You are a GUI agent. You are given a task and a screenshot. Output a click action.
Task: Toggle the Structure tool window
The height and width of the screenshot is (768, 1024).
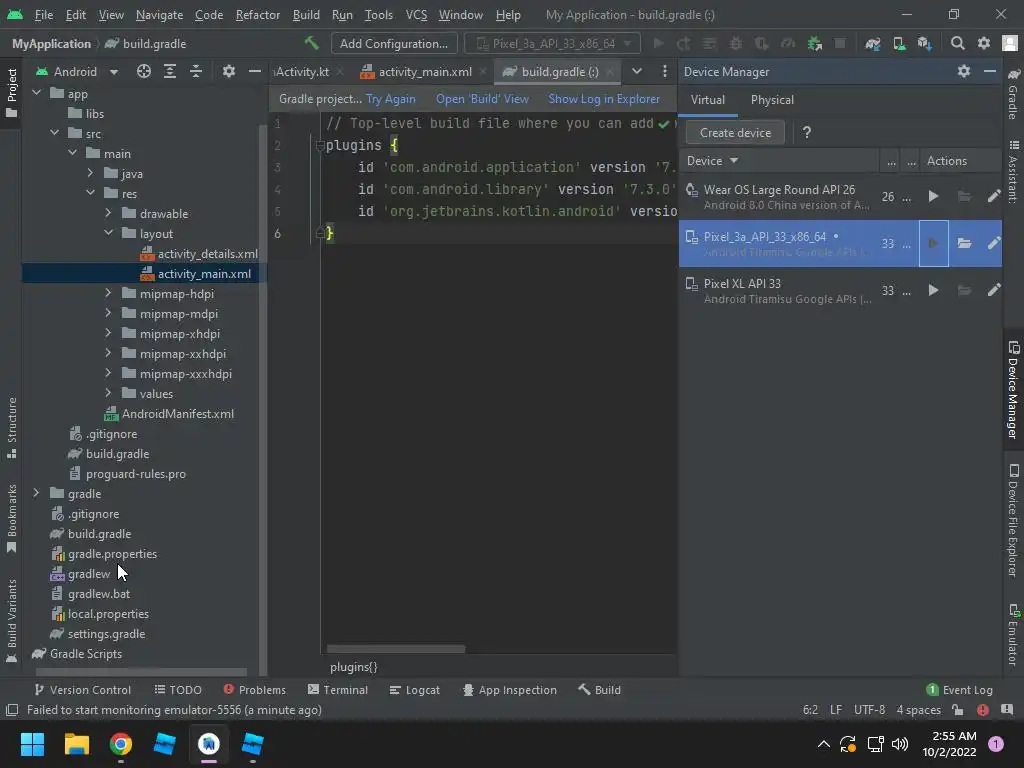coord(11,428)
